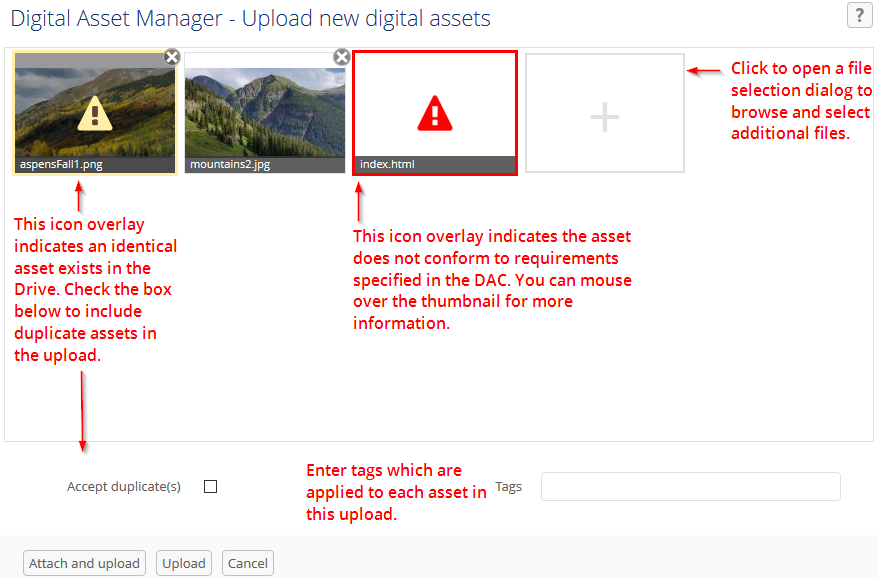Cancel the asset upload
The image size is (877, 578).
click(x=247, y=562)
